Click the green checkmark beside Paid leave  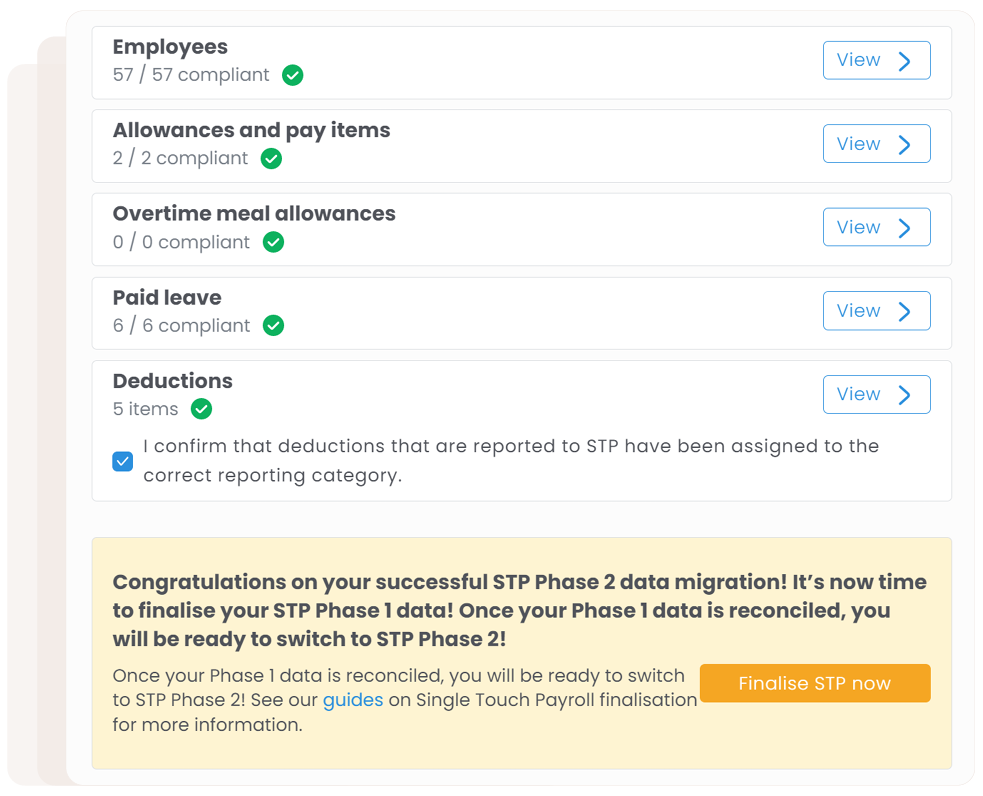coord(273,325)
